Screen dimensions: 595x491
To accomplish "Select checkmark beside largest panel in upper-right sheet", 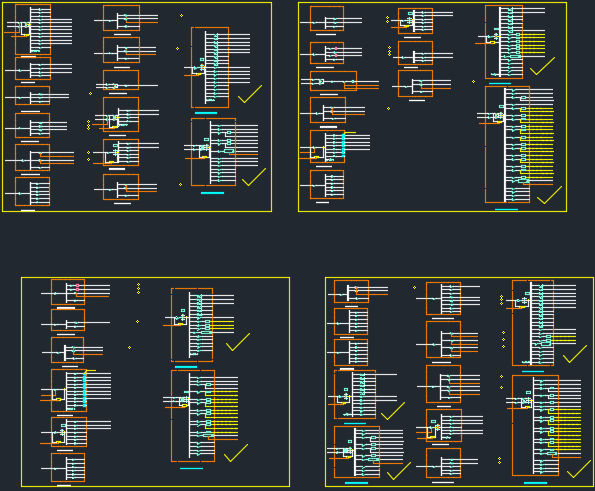I will click(549, 195).
